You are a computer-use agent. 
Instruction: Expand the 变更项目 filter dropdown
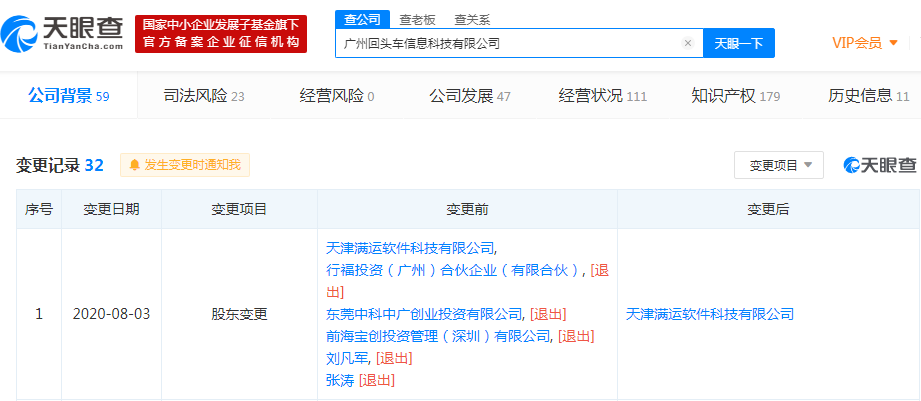(x=779, y=165)
